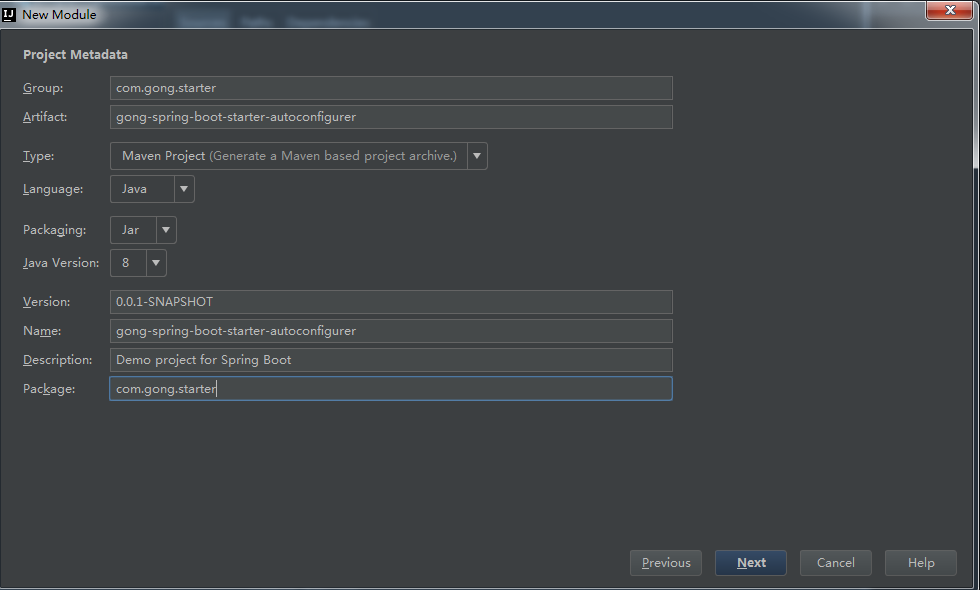
Task: Click the Group input field
Action: coord(391,88)
